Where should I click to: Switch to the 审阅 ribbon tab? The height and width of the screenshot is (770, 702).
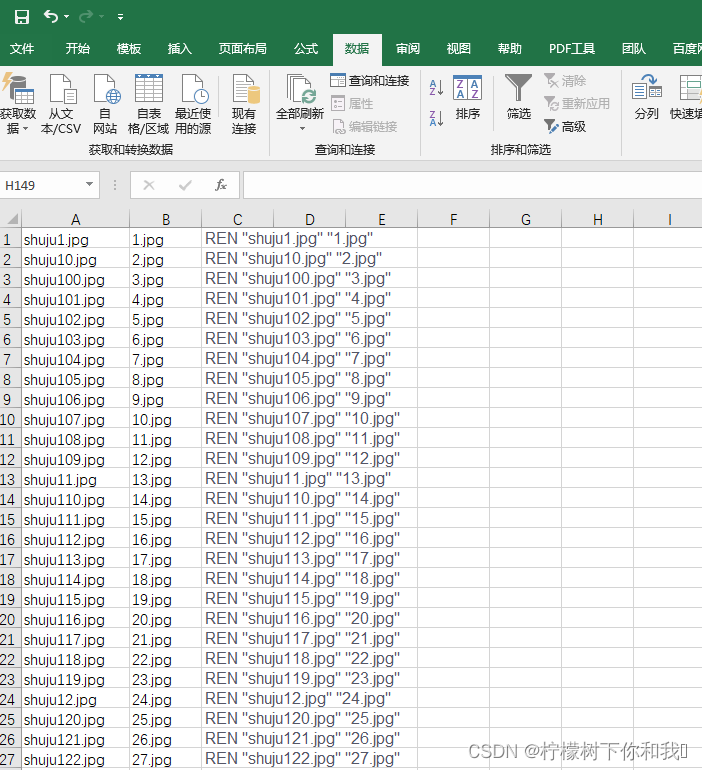(407, 49)
